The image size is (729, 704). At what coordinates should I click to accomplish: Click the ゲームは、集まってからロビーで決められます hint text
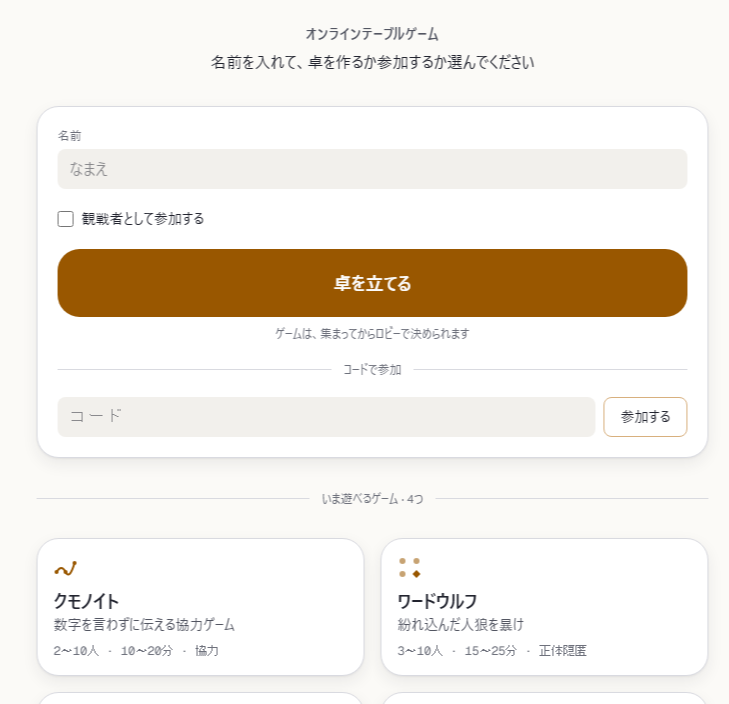[x=372, y=333]
